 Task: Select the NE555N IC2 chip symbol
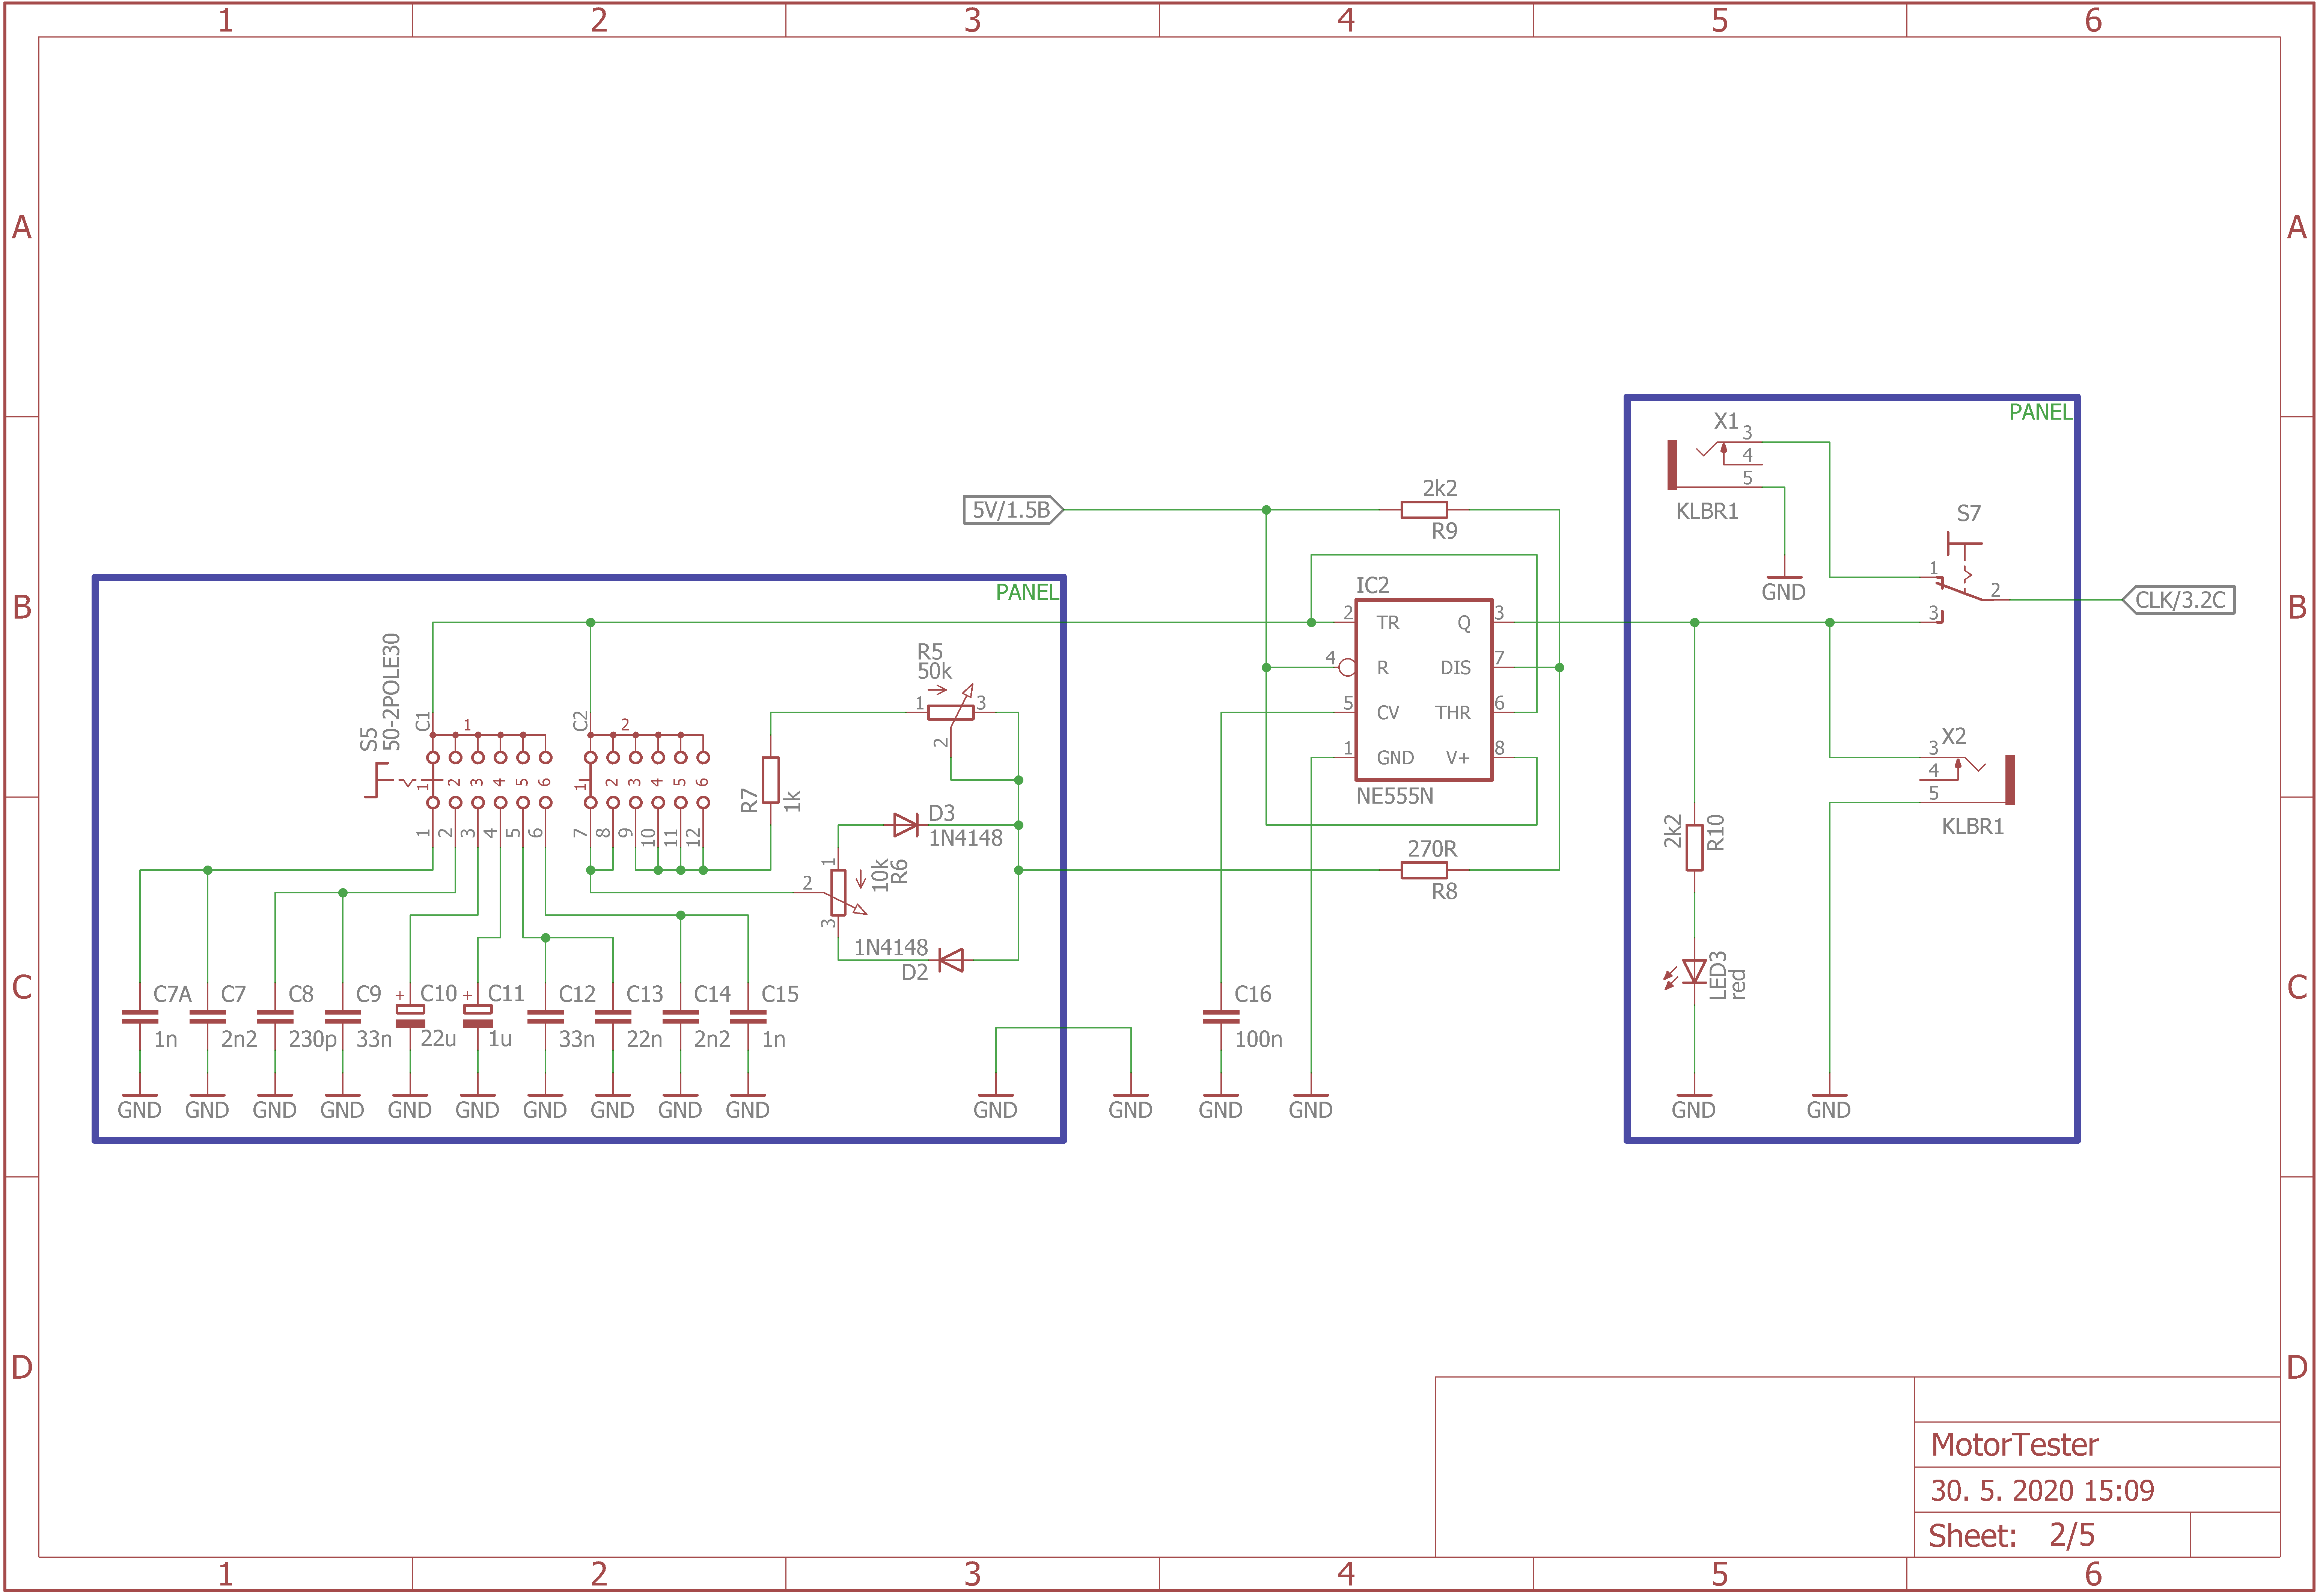[1423, 690]
